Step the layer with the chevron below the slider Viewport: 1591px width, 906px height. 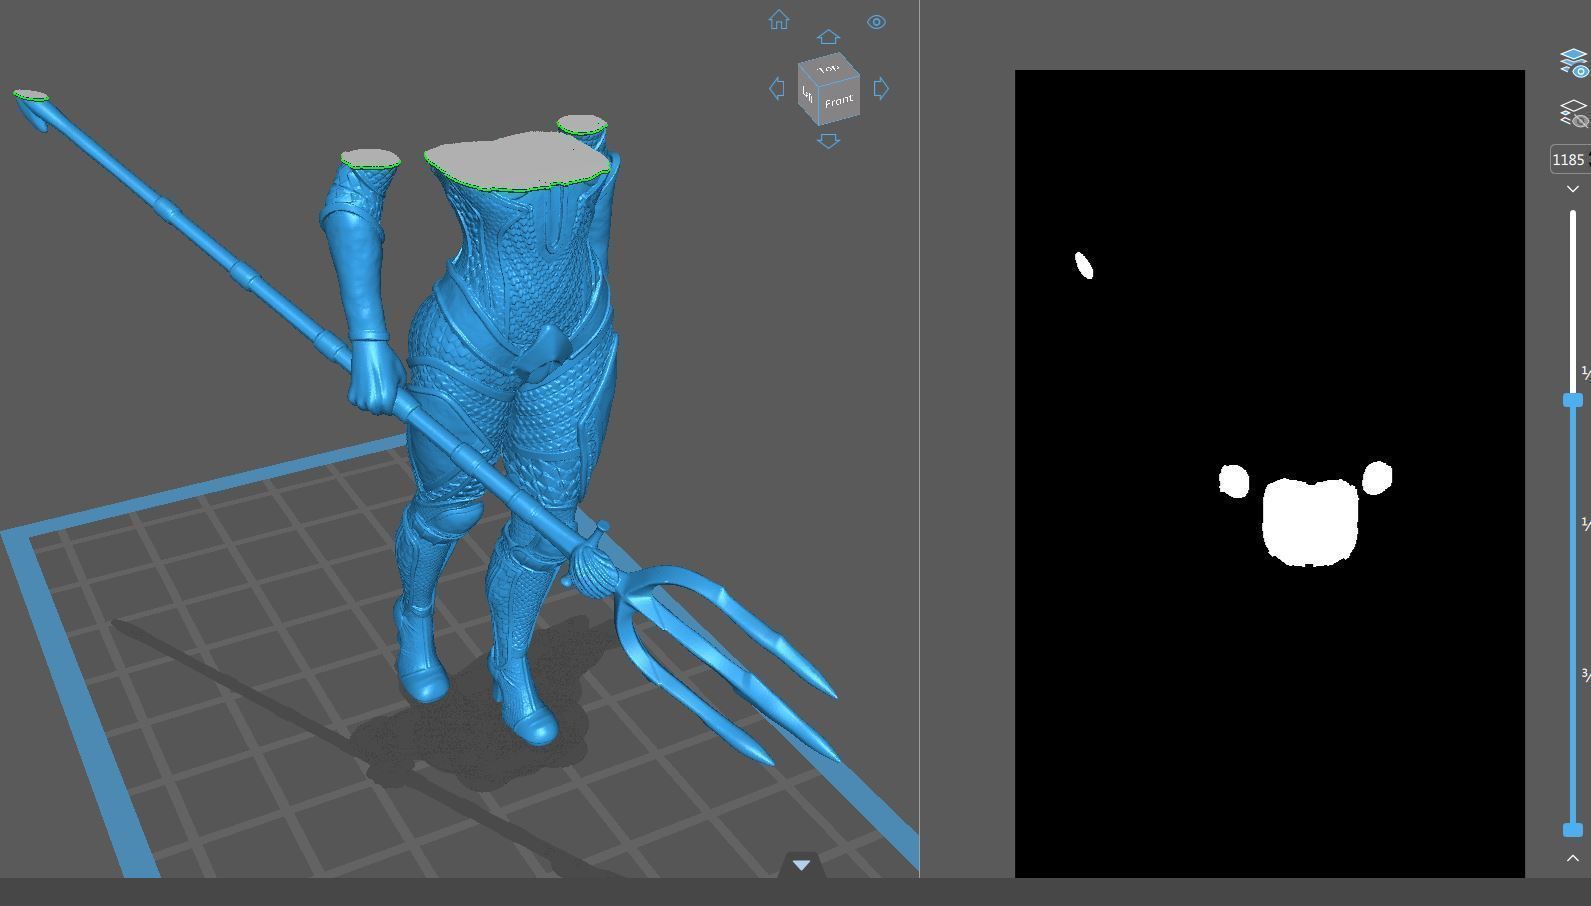pyautogui.click(x=1573, y=858)
